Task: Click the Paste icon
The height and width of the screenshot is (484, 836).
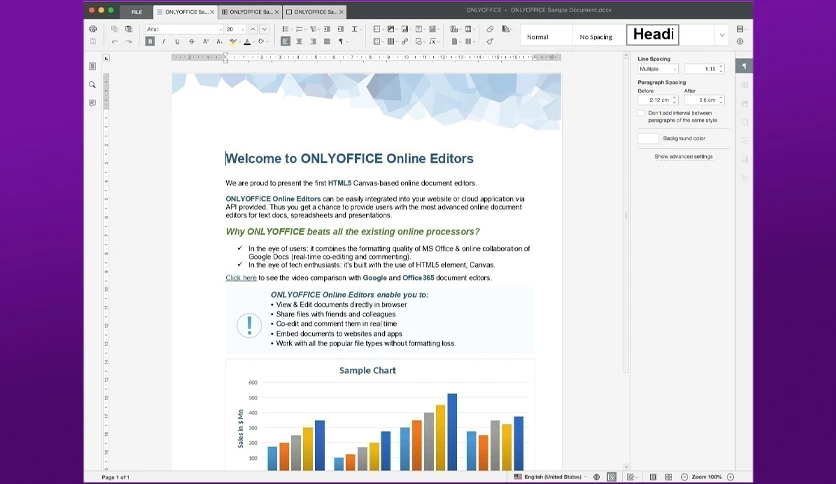Action: coord(128,29)
